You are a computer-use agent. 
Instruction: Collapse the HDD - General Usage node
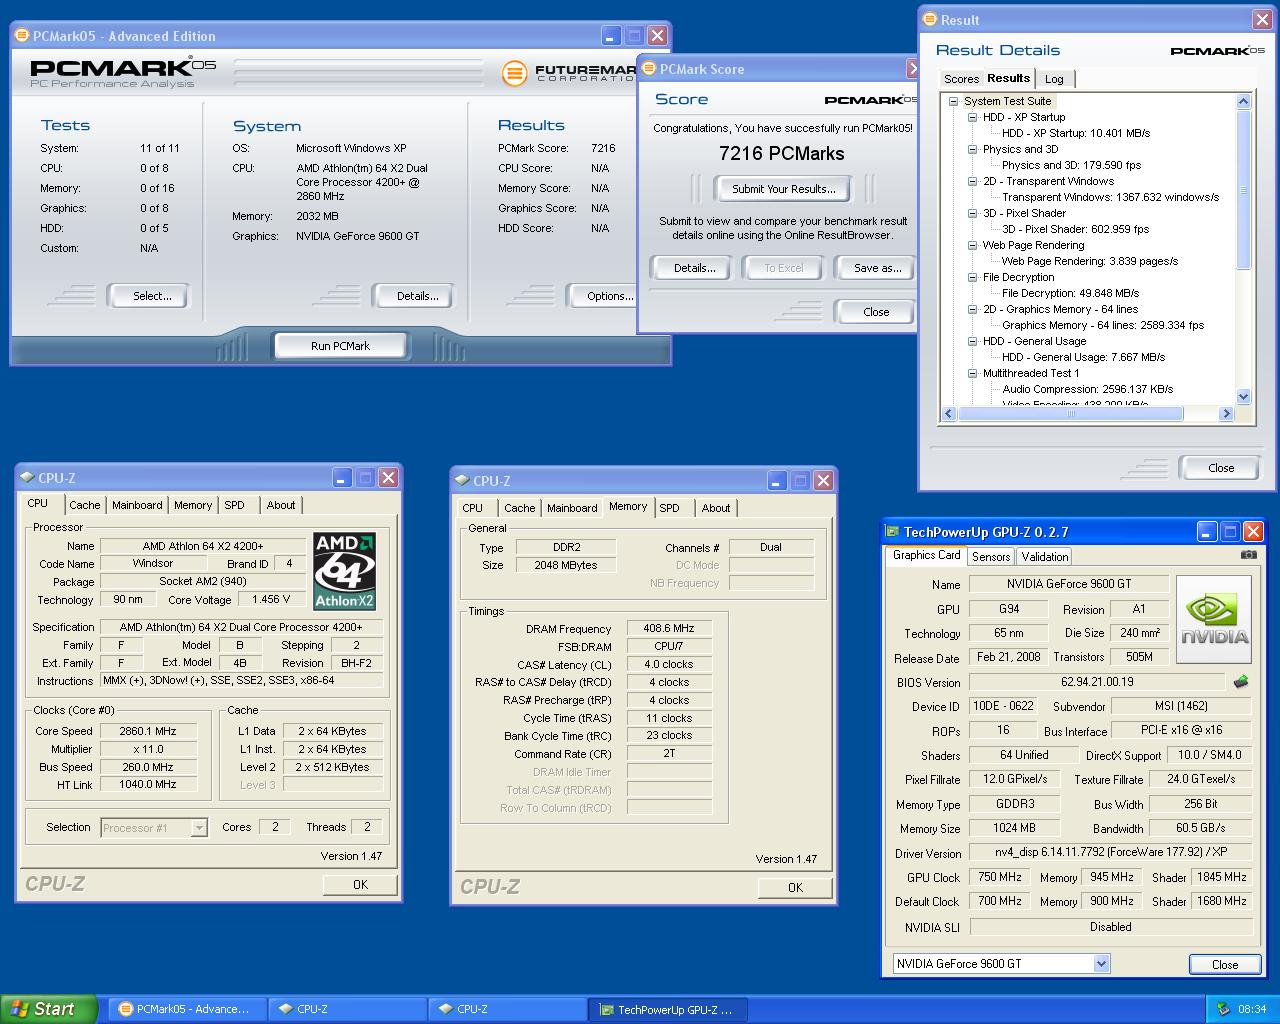point(973,341)
